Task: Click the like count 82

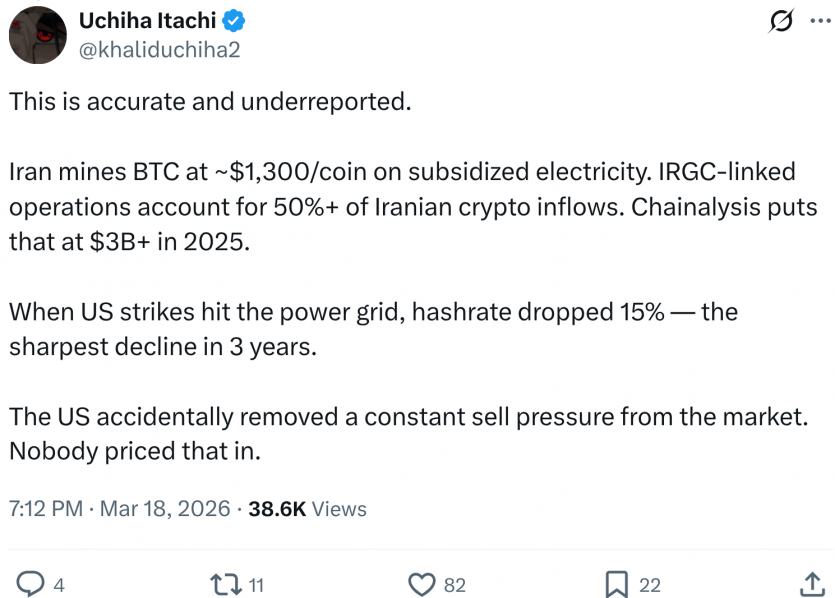Action: coord(454,585)
